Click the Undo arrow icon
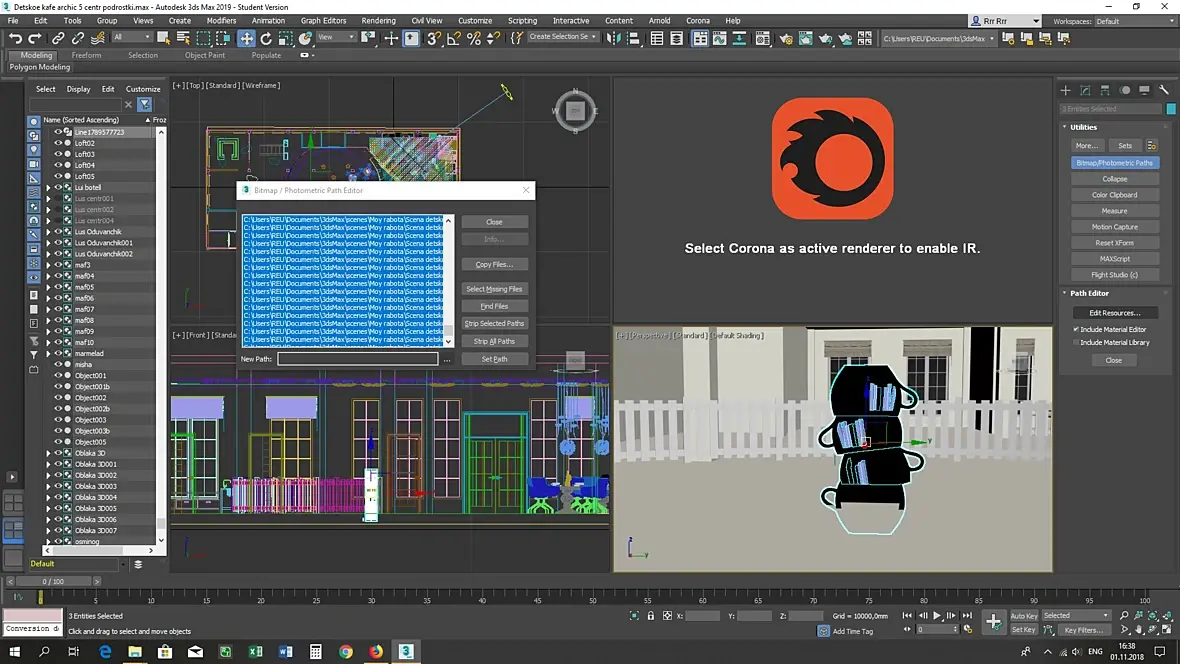Screen dimensions: 1180x664 15,38
